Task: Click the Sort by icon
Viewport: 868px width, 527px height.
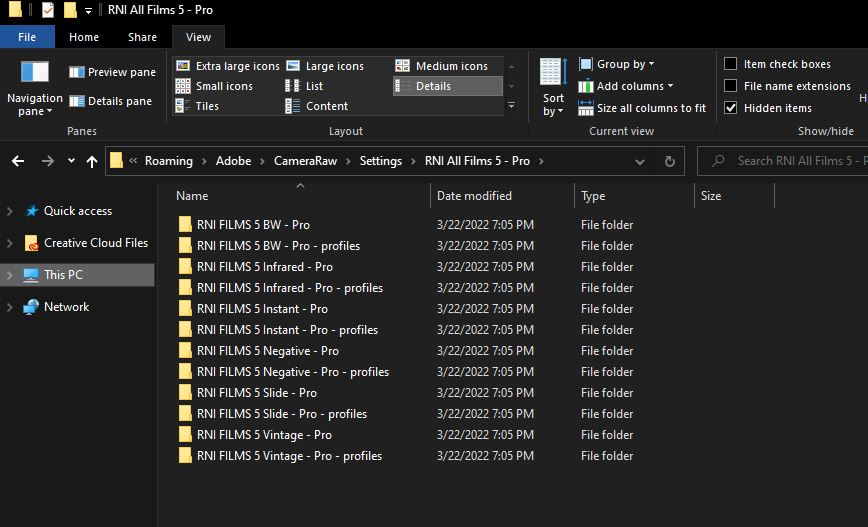Action: (x=553, y=74)
